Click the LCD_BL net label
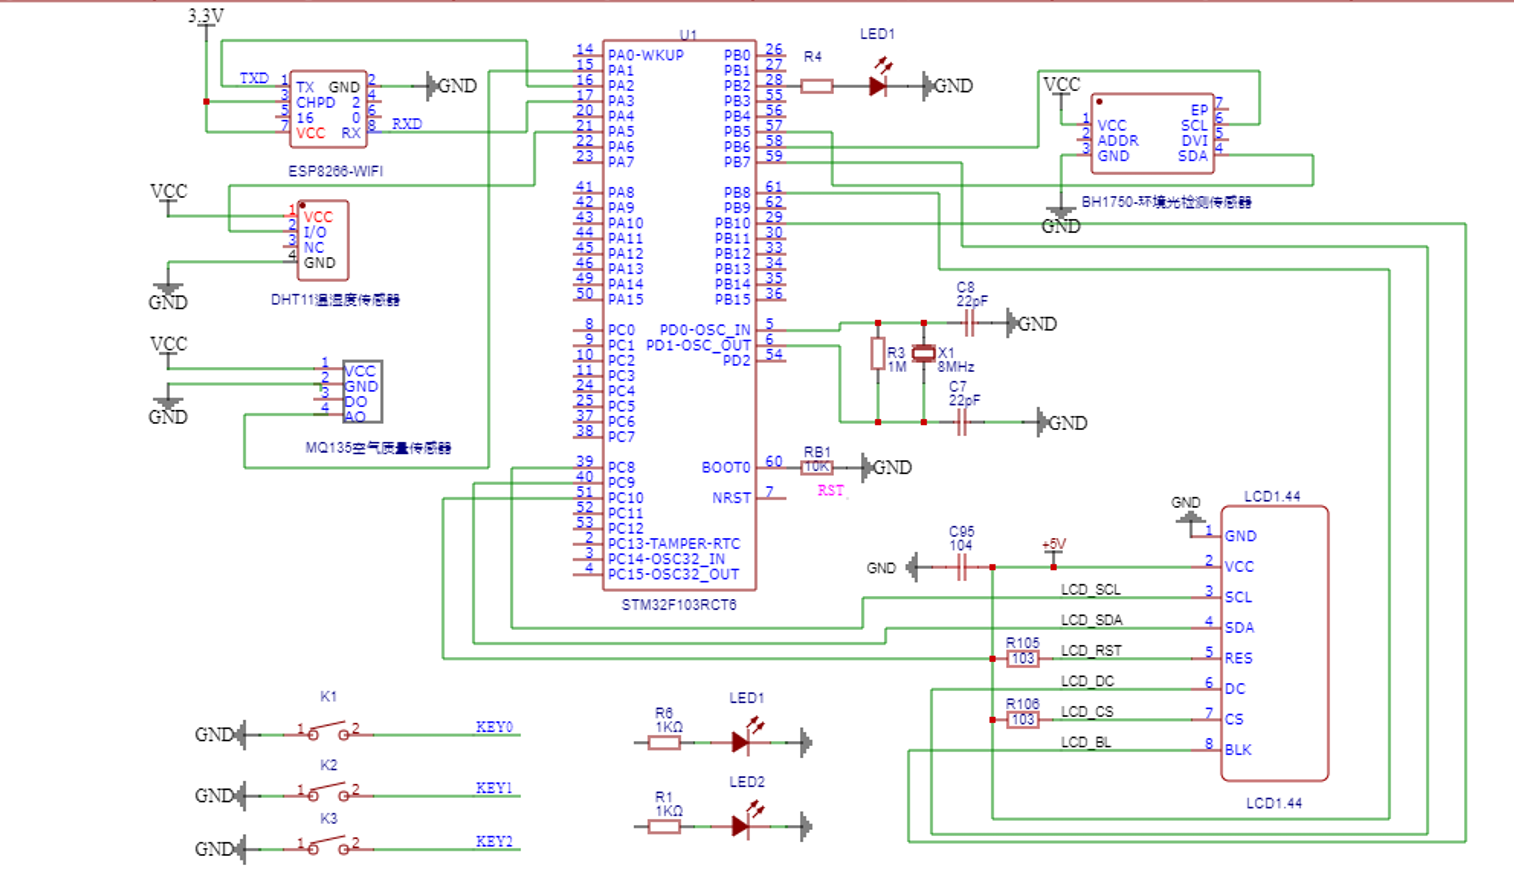 pyautogui.click(x=1086, y=742)
